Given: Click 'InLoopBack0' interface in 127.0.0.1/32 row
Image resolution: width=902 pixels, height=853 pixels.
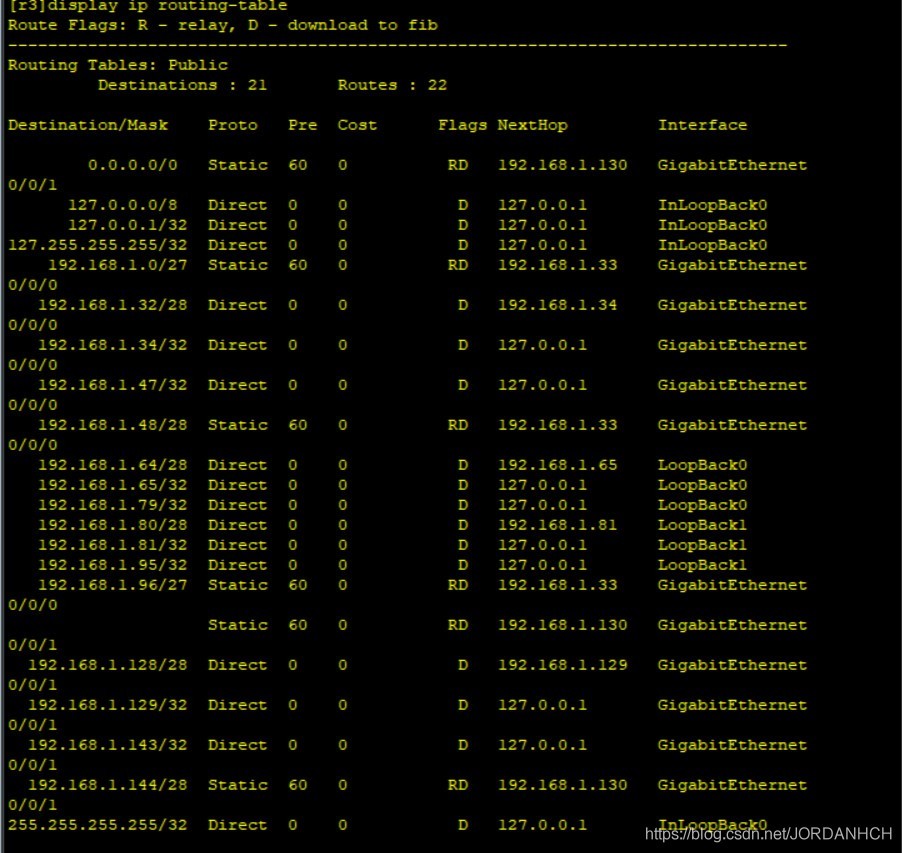Looking at the screenshot, I should (712, 225).
